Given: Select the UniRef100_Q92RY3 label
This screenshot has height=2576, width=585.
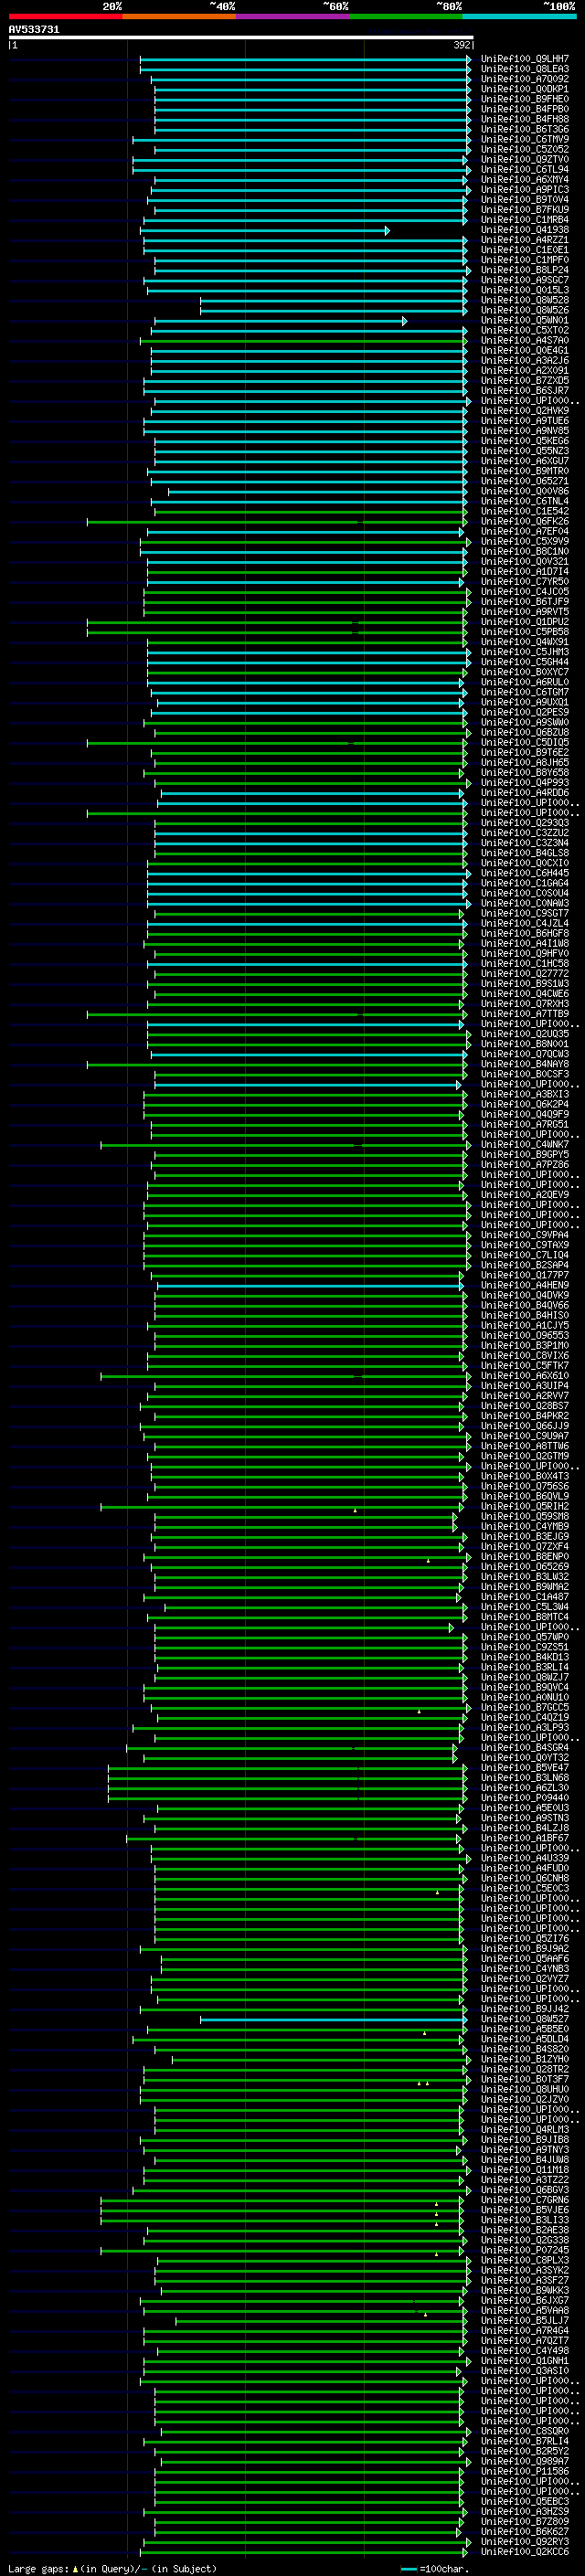Looking at the screenshot, I should 525,2542.
